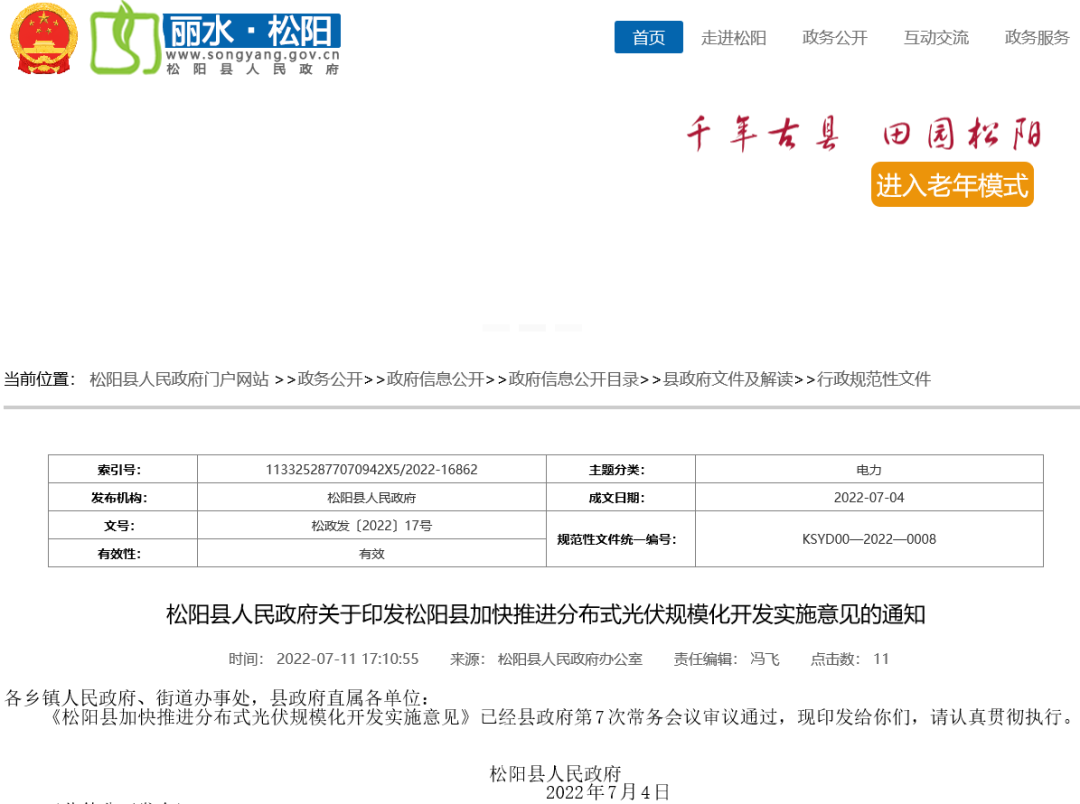Navigate to 县政府文件及解读 breadcrumb
The width and height of the screenshot is (1080, 804).
(728, 379)
